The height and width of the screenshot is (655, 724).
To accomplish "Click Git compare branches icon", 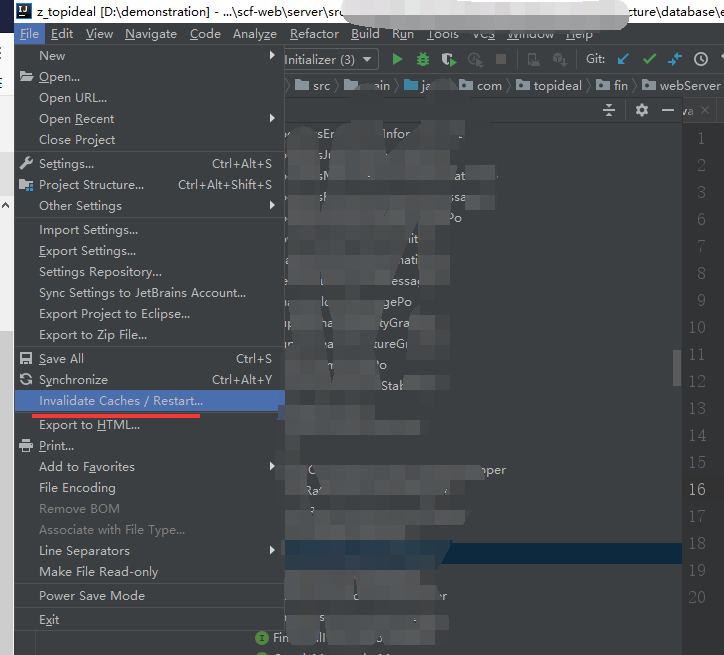I will coord(675,59).
